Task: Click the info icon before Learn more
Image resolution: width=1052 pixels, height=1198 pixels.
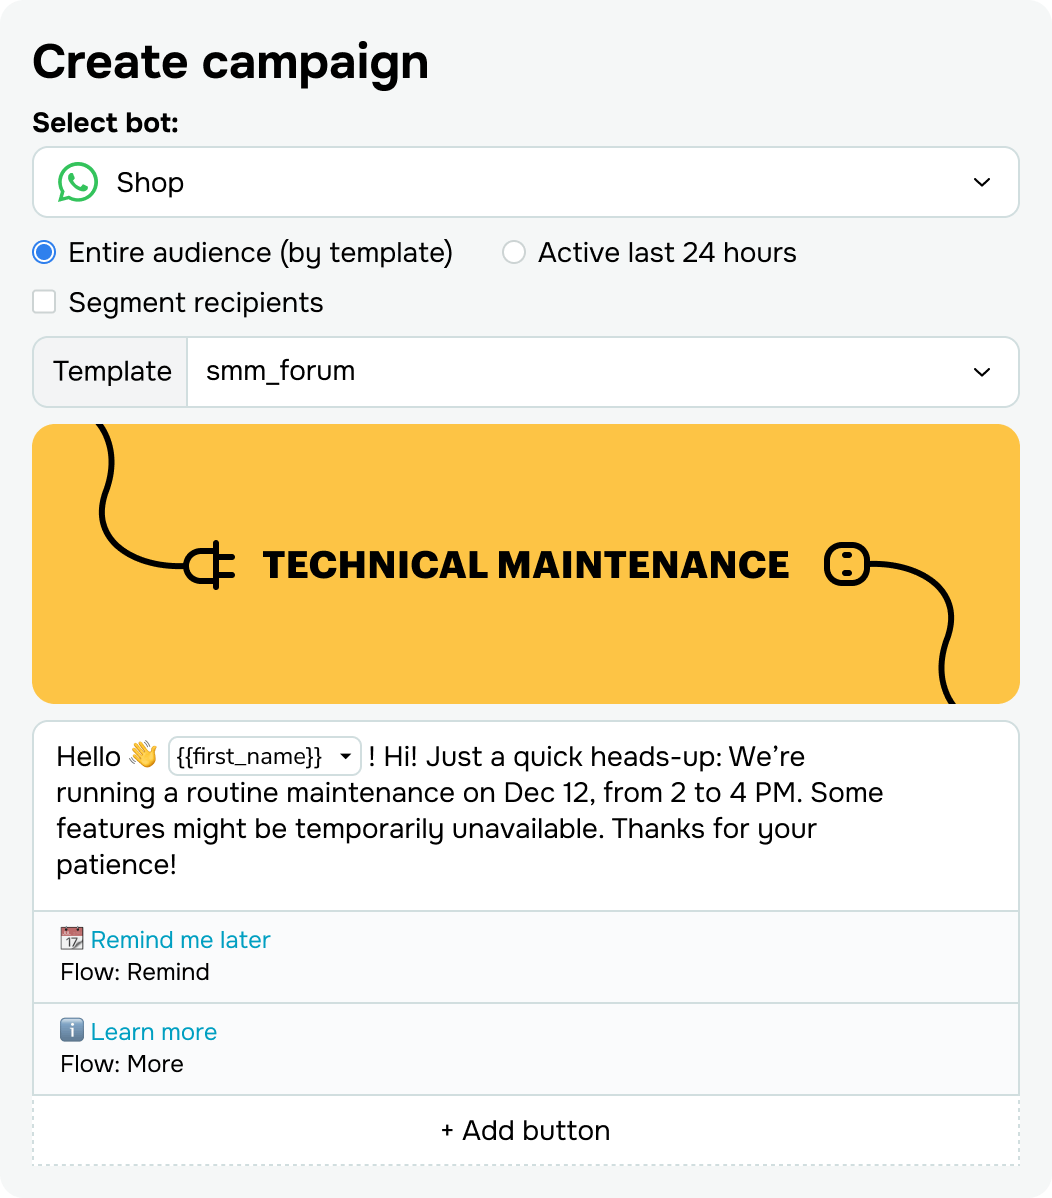Action: tap(71, 1031)
